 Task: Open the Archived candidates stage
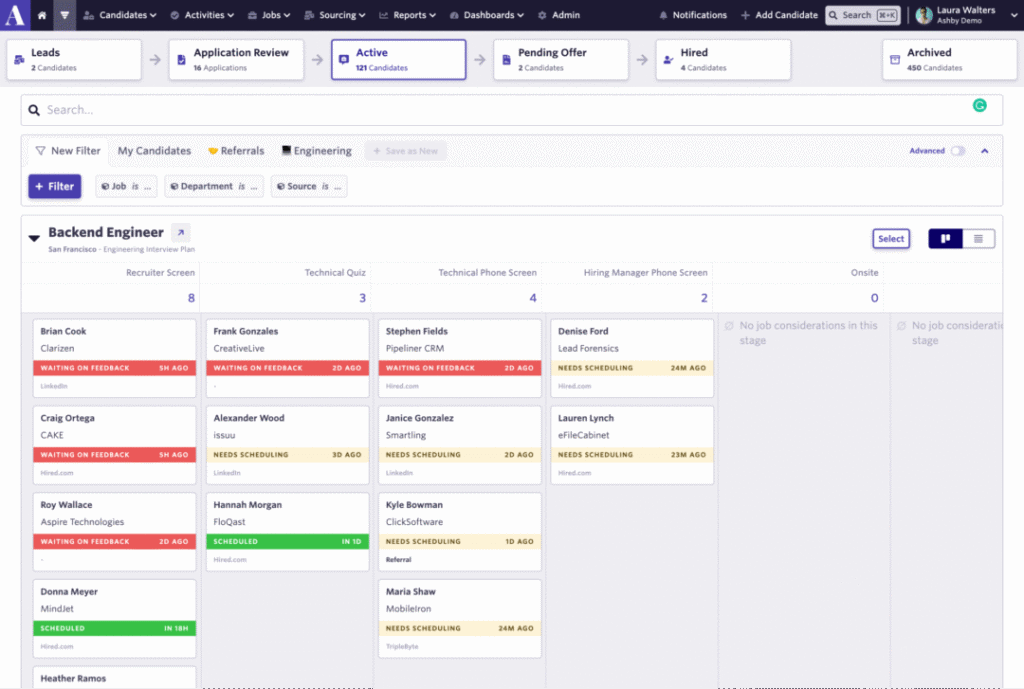pyautogui.click(x=950, y=59)
